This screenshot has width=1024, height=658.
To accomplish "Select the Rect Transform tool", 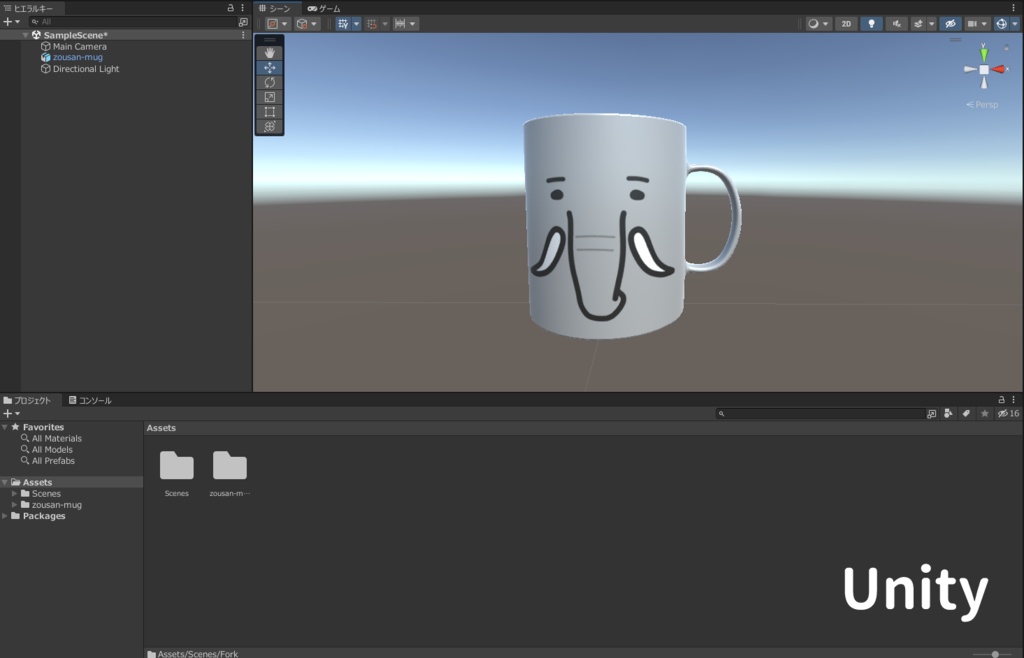I will (269, 111).
